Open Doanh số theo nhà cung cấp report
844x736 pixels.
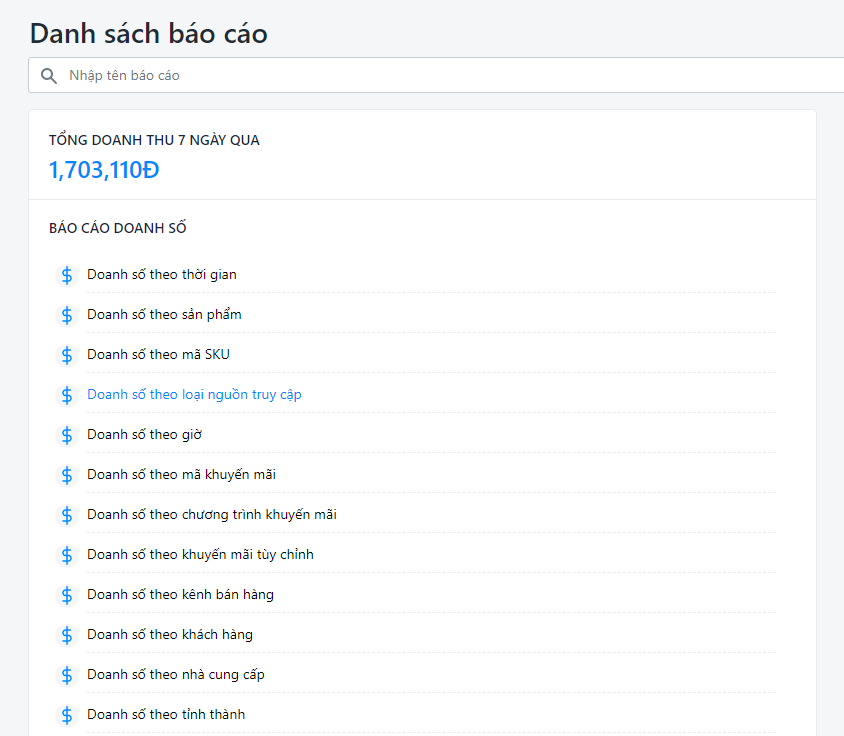click(176, 674)
